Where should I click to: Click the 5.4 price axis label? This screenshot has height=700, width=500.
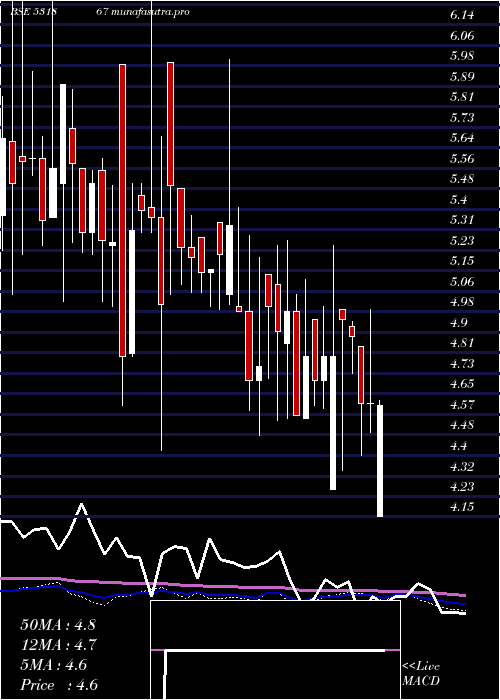pyautogui.click(x=458, y=200)
